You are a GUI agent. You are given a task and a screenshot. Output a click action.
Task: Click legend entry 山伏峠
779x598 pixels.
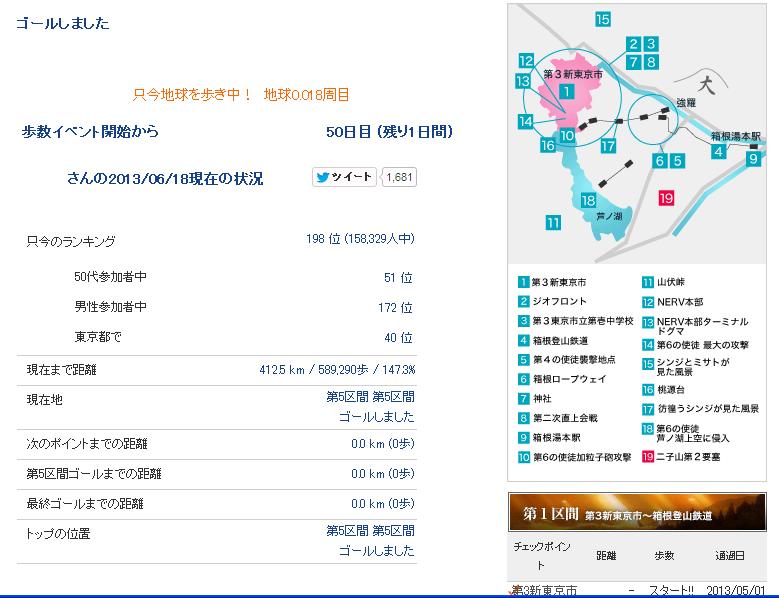663,282
